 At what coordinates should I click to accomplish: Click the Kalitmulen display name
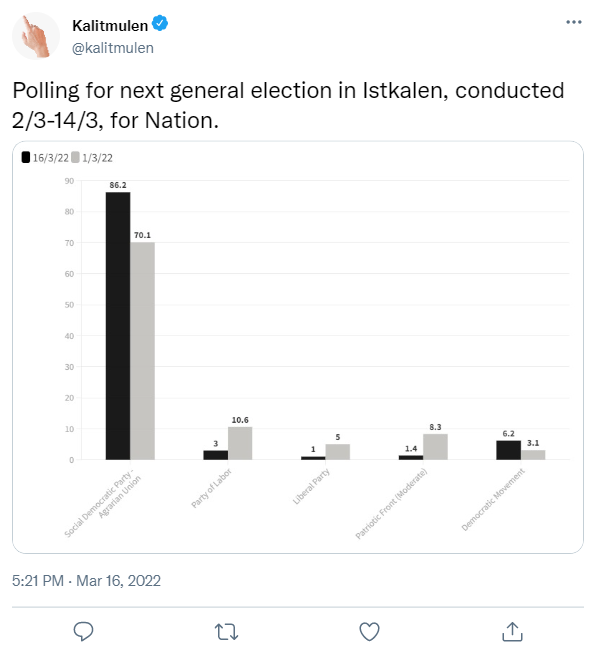tap(110, 26)
